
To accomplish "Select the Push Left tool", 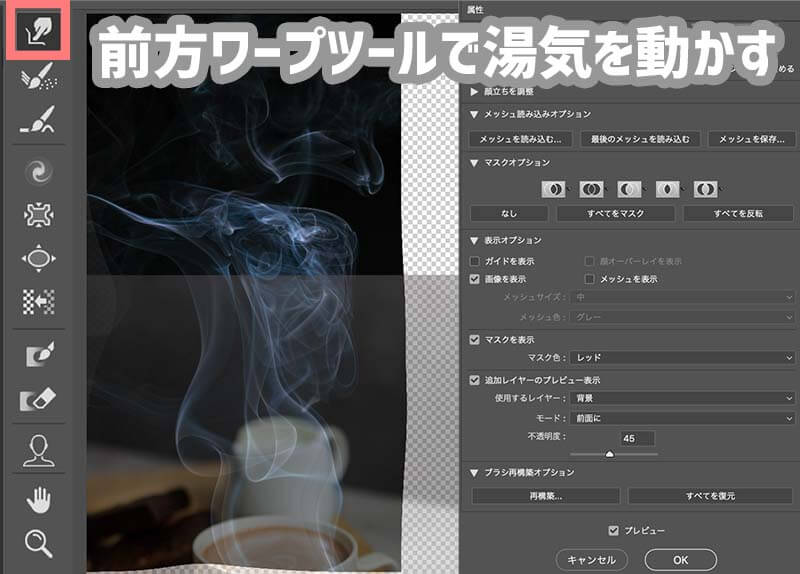I will [38, 302].
